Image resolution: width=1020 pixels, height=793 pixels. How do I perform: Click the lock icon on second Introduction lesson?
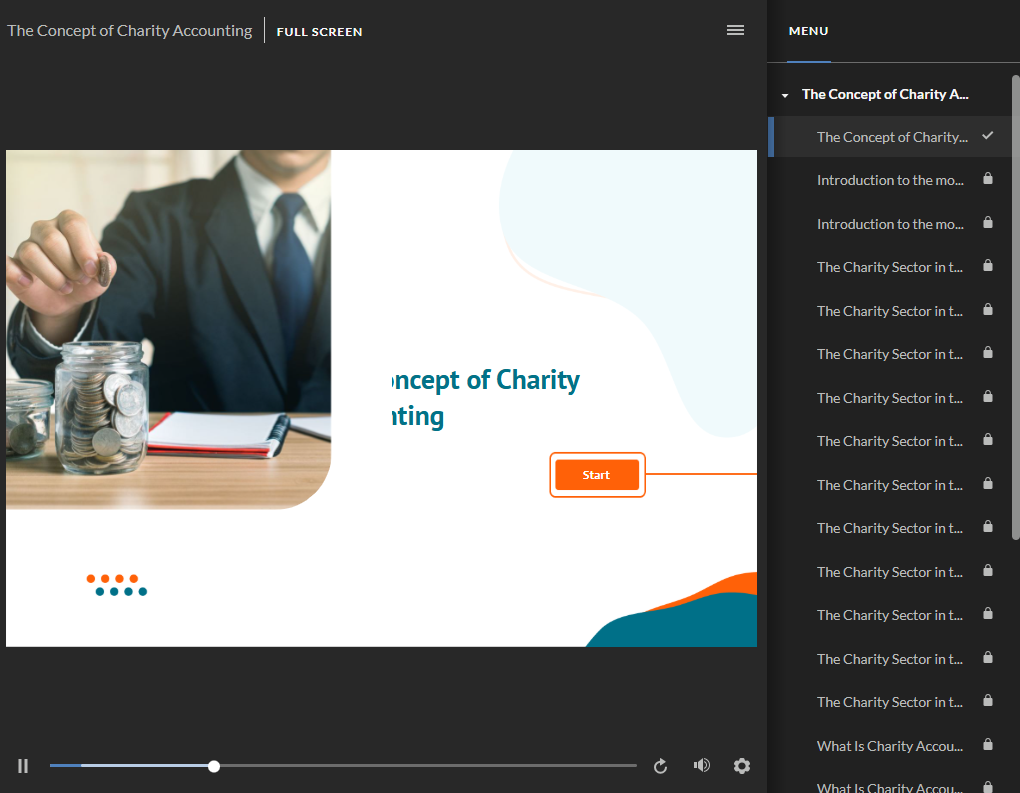click(x=987, y=224)
